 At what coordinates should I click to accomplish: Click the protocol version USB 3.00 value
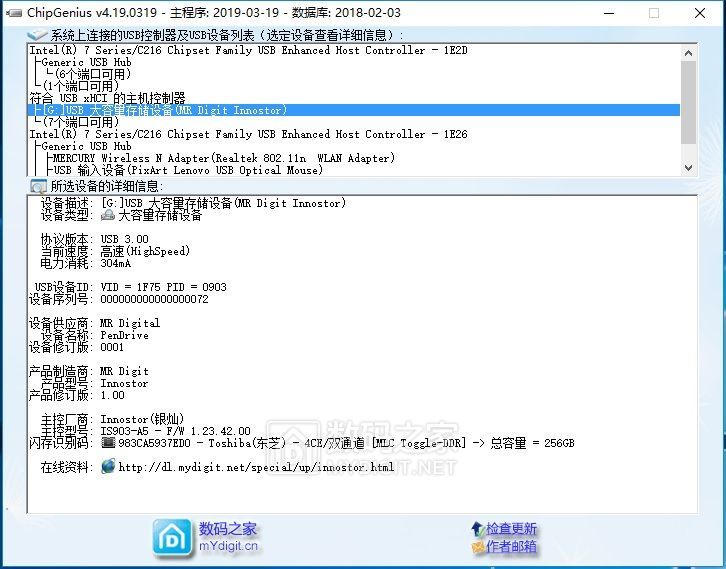125,239
